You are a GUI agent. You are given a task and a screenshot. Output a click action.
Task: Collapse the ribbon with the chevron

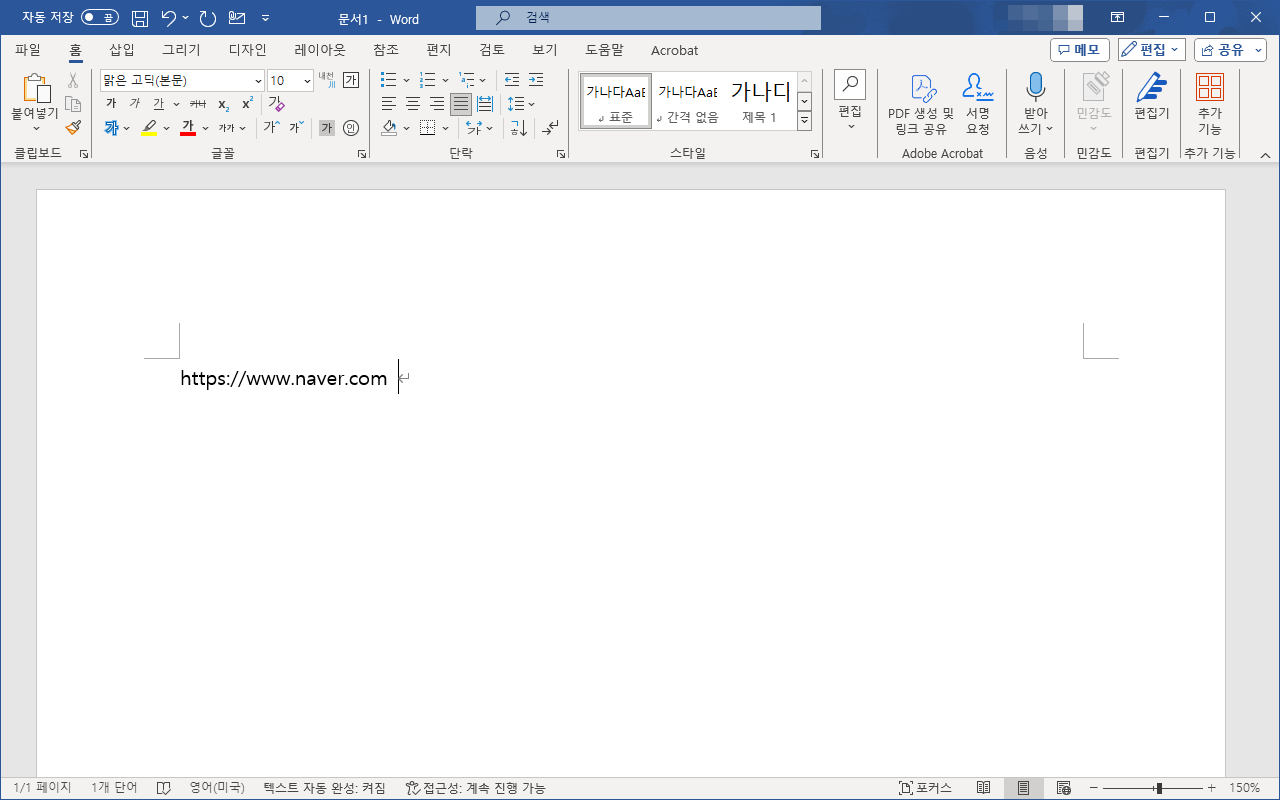point(1265,155)
